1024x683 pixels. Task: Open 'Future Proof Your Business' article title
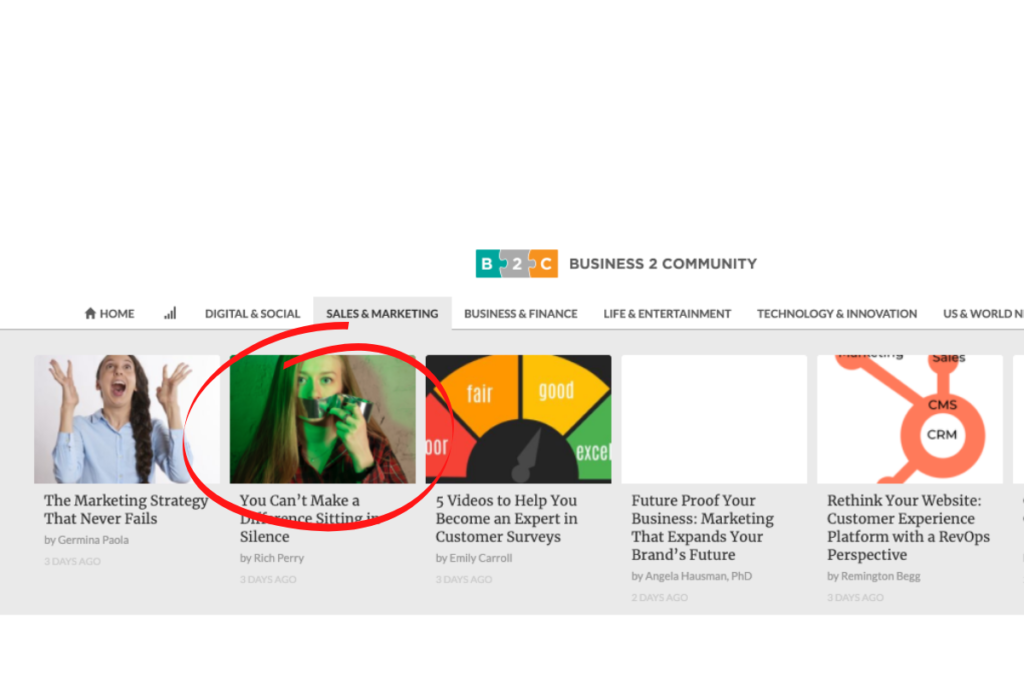click(x=703, y=528)
